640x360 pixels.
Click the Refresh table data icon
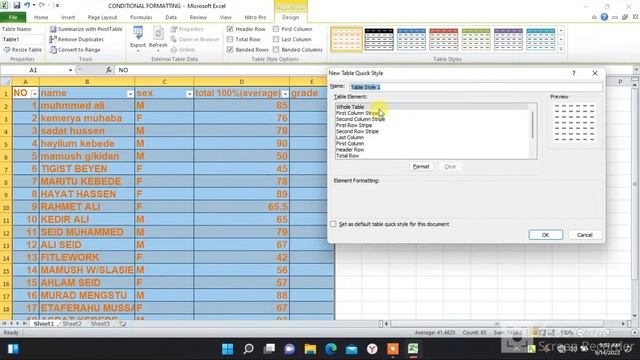(x=158, y=38)
